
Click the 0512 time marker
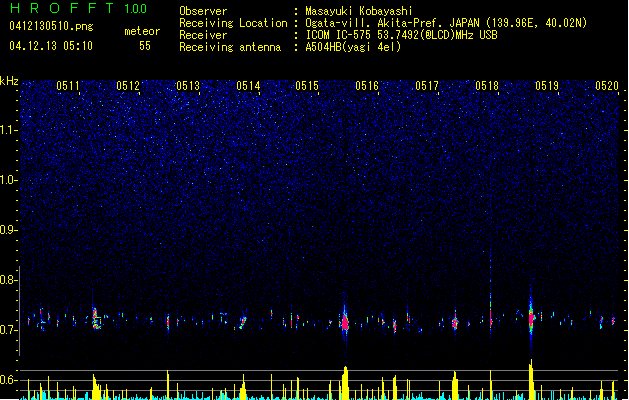tap(128, 86)
